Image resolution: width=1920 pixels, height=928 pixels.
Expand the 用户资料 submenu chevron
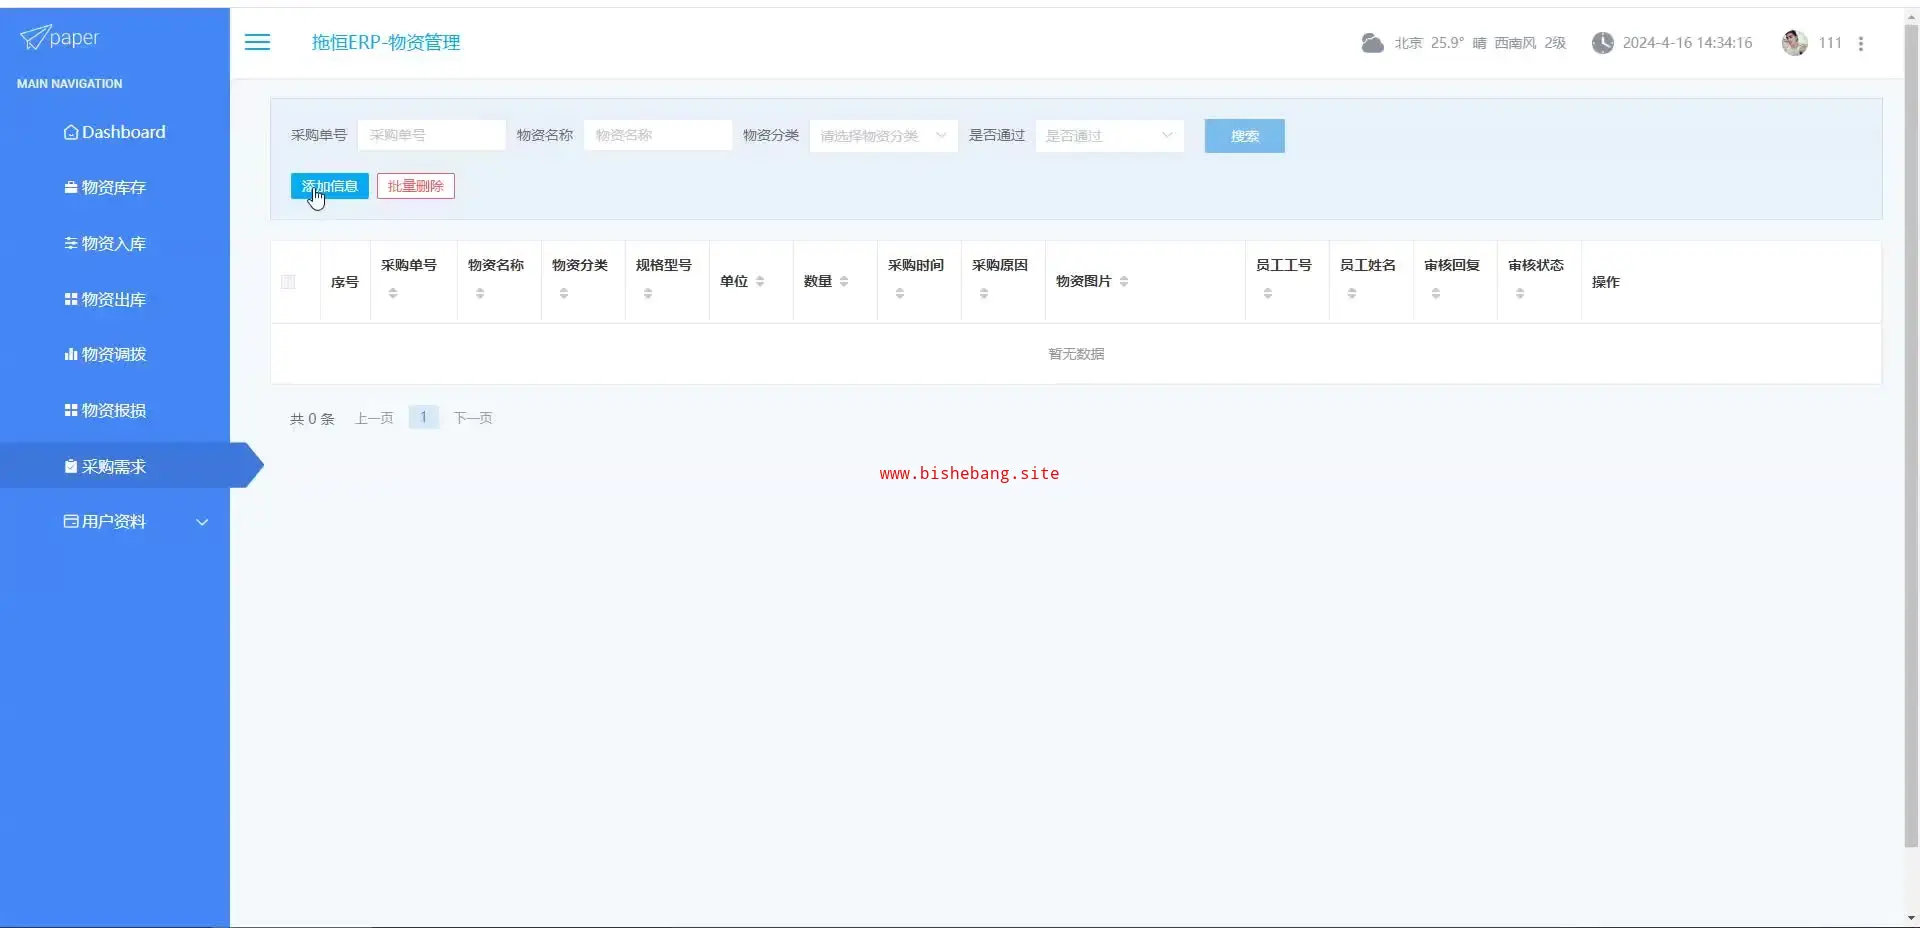tap(202, 522)
